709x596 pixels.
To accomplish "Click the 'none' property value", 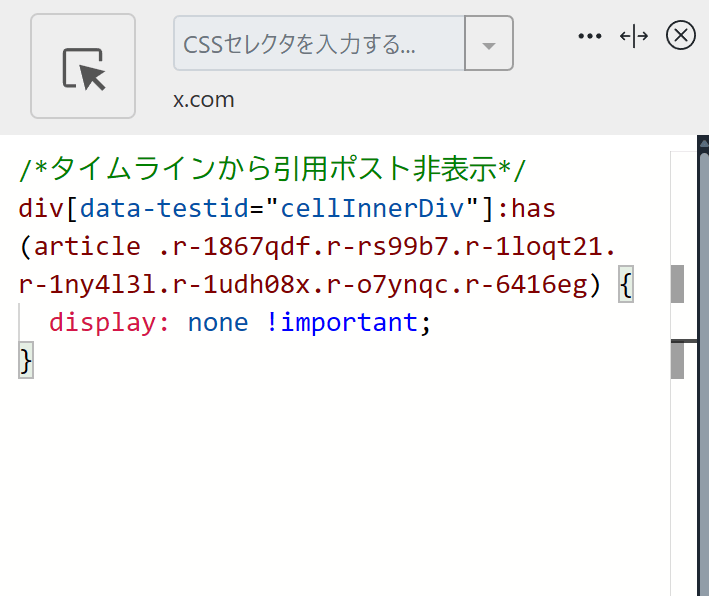I will (218, 323).
